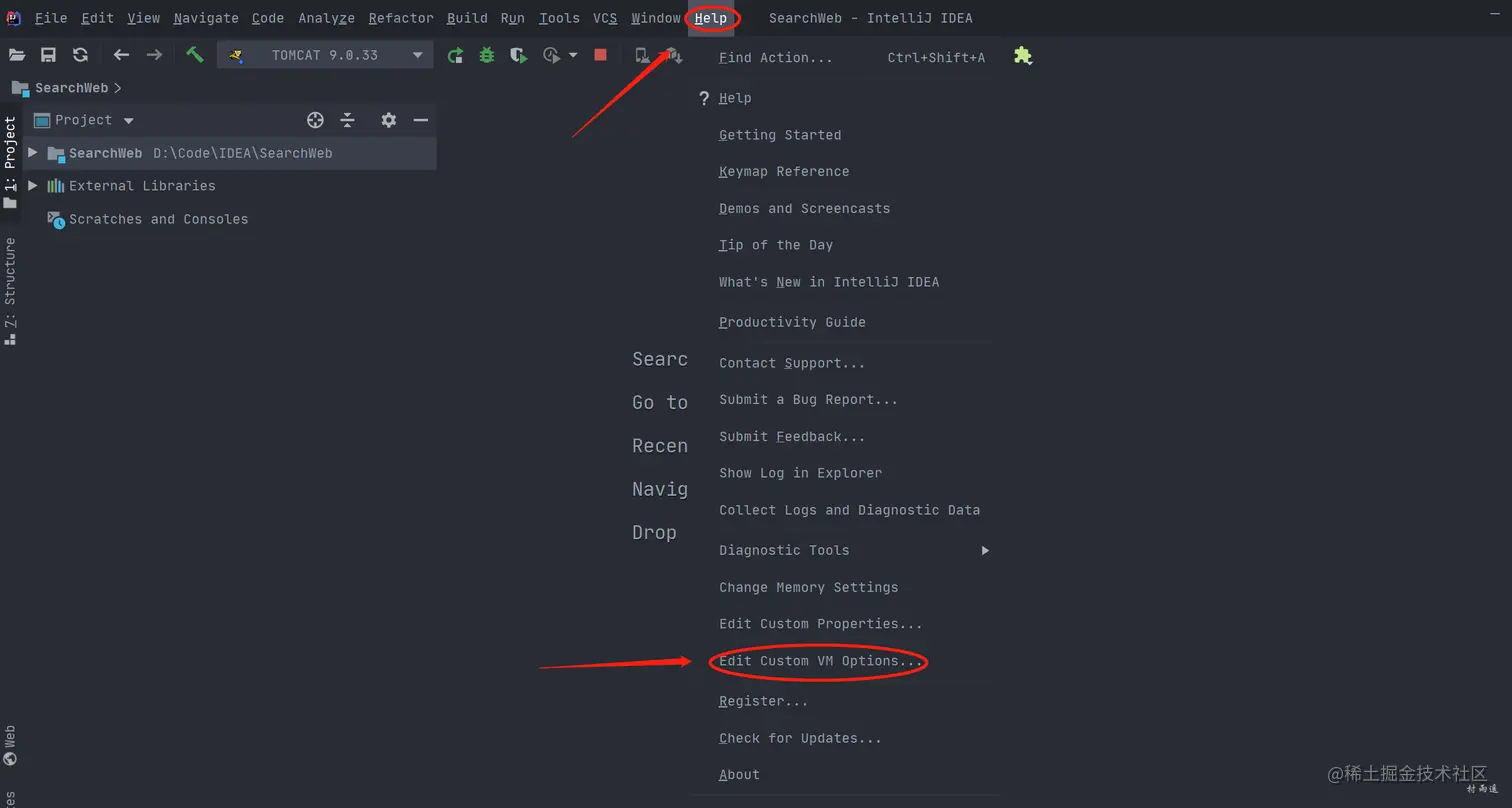The image size is (1512, 808).
Task: Open Project panel gear settings
Action: pos(389,120)
